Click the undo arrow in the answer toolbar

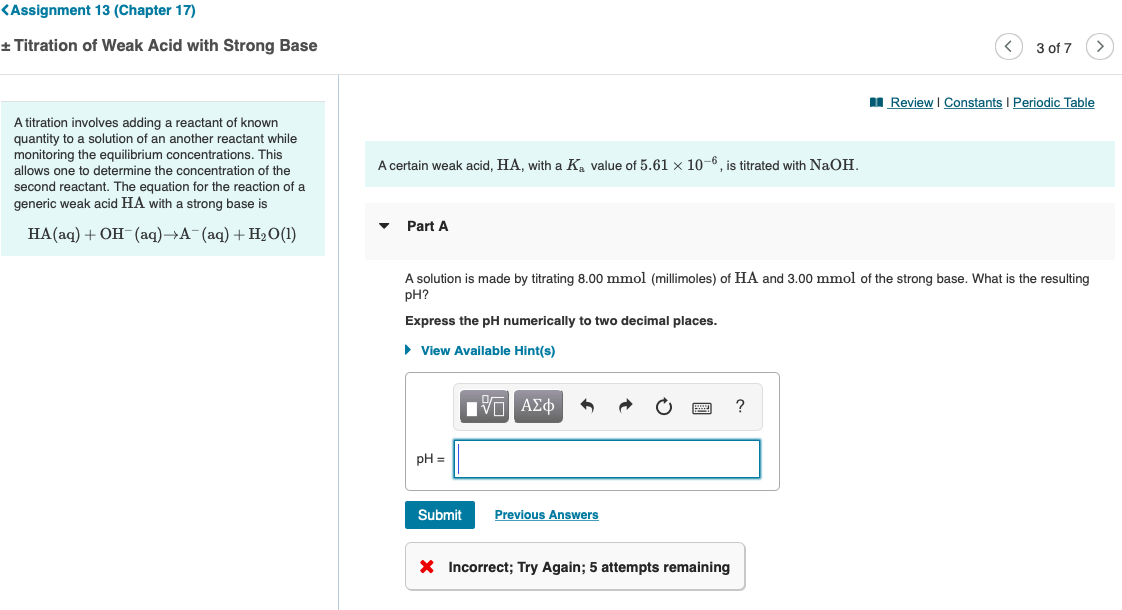tap(587, 406)
